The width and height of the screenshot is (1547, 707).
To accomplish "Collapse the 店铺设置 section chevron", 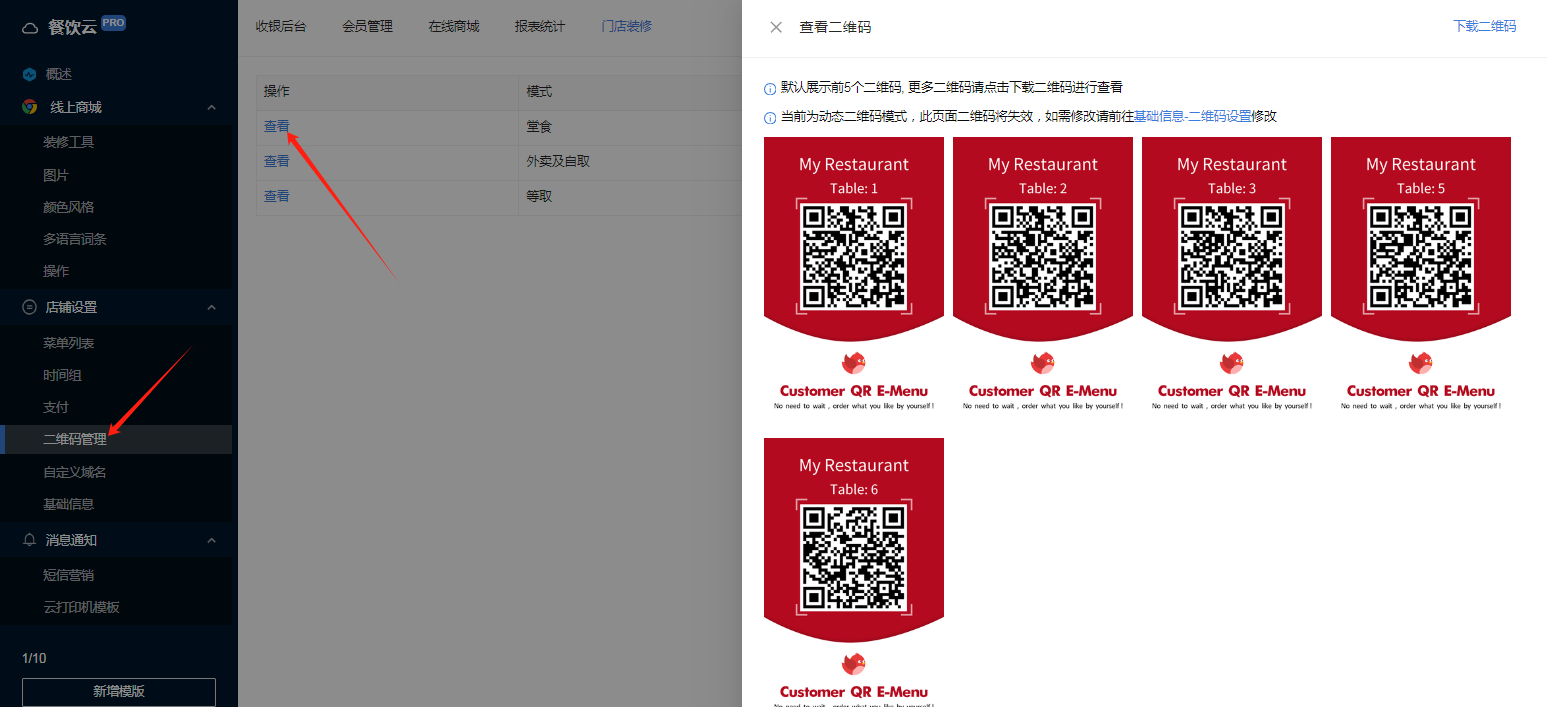I will pyautogui.click(x=211, y=307).
